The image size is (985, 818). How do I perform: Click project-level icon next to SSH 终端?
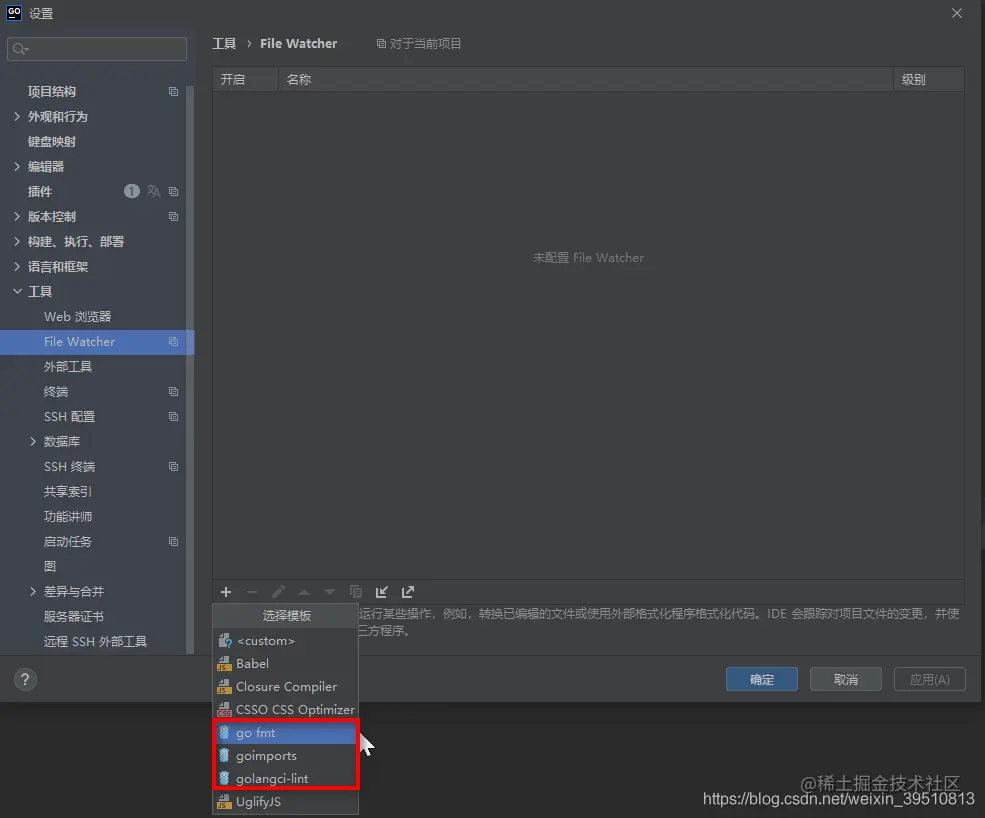coord(173,467)
